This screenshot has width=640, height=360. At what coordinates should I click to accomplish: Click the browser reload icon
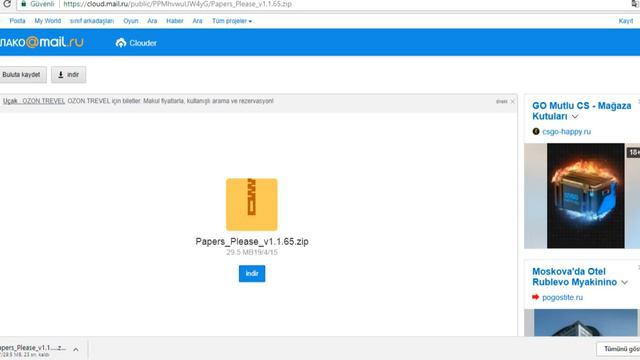tap(7, 4)
